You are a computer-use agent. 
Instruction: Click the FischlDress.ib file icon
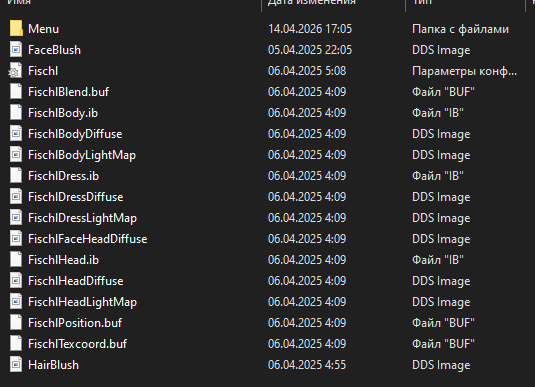pyautogui.click(x=16, y=176)
